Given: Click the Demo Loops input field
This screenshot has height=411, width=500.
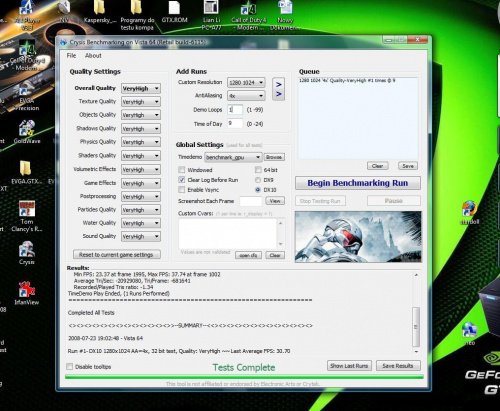Looking at the screenshot, I should (235, 109).
